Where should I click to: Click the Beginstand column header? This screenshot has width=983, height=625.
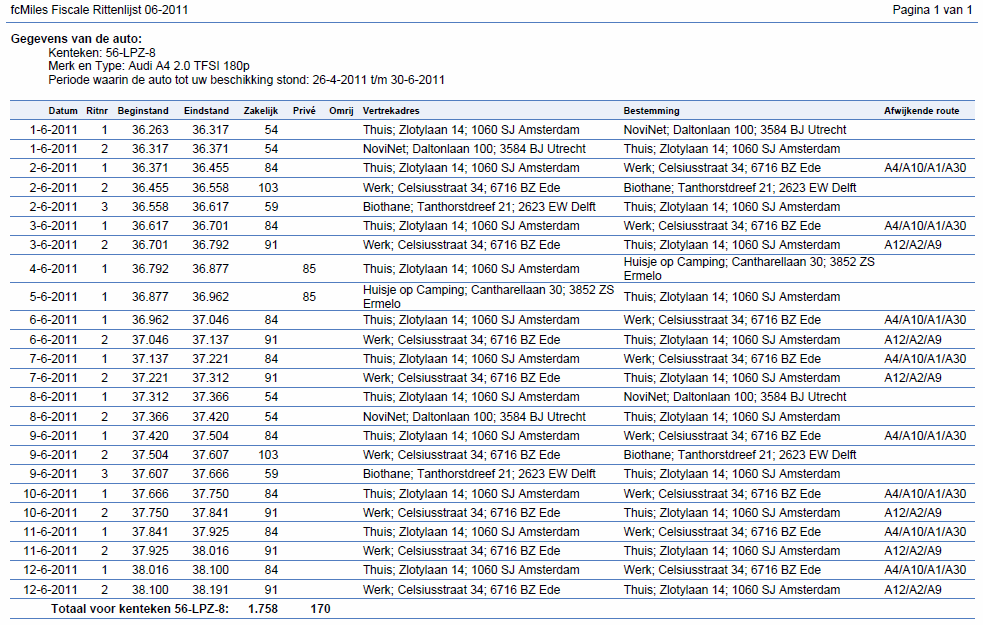click(142, 111)
